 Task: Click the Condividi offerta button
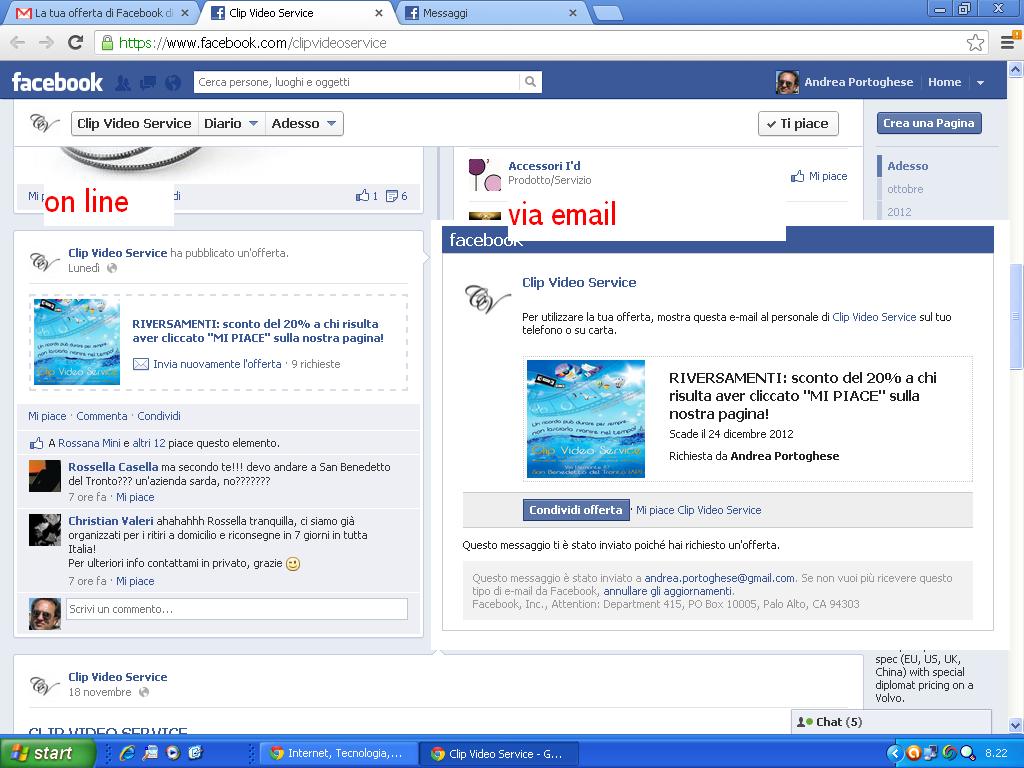[575, 510]
